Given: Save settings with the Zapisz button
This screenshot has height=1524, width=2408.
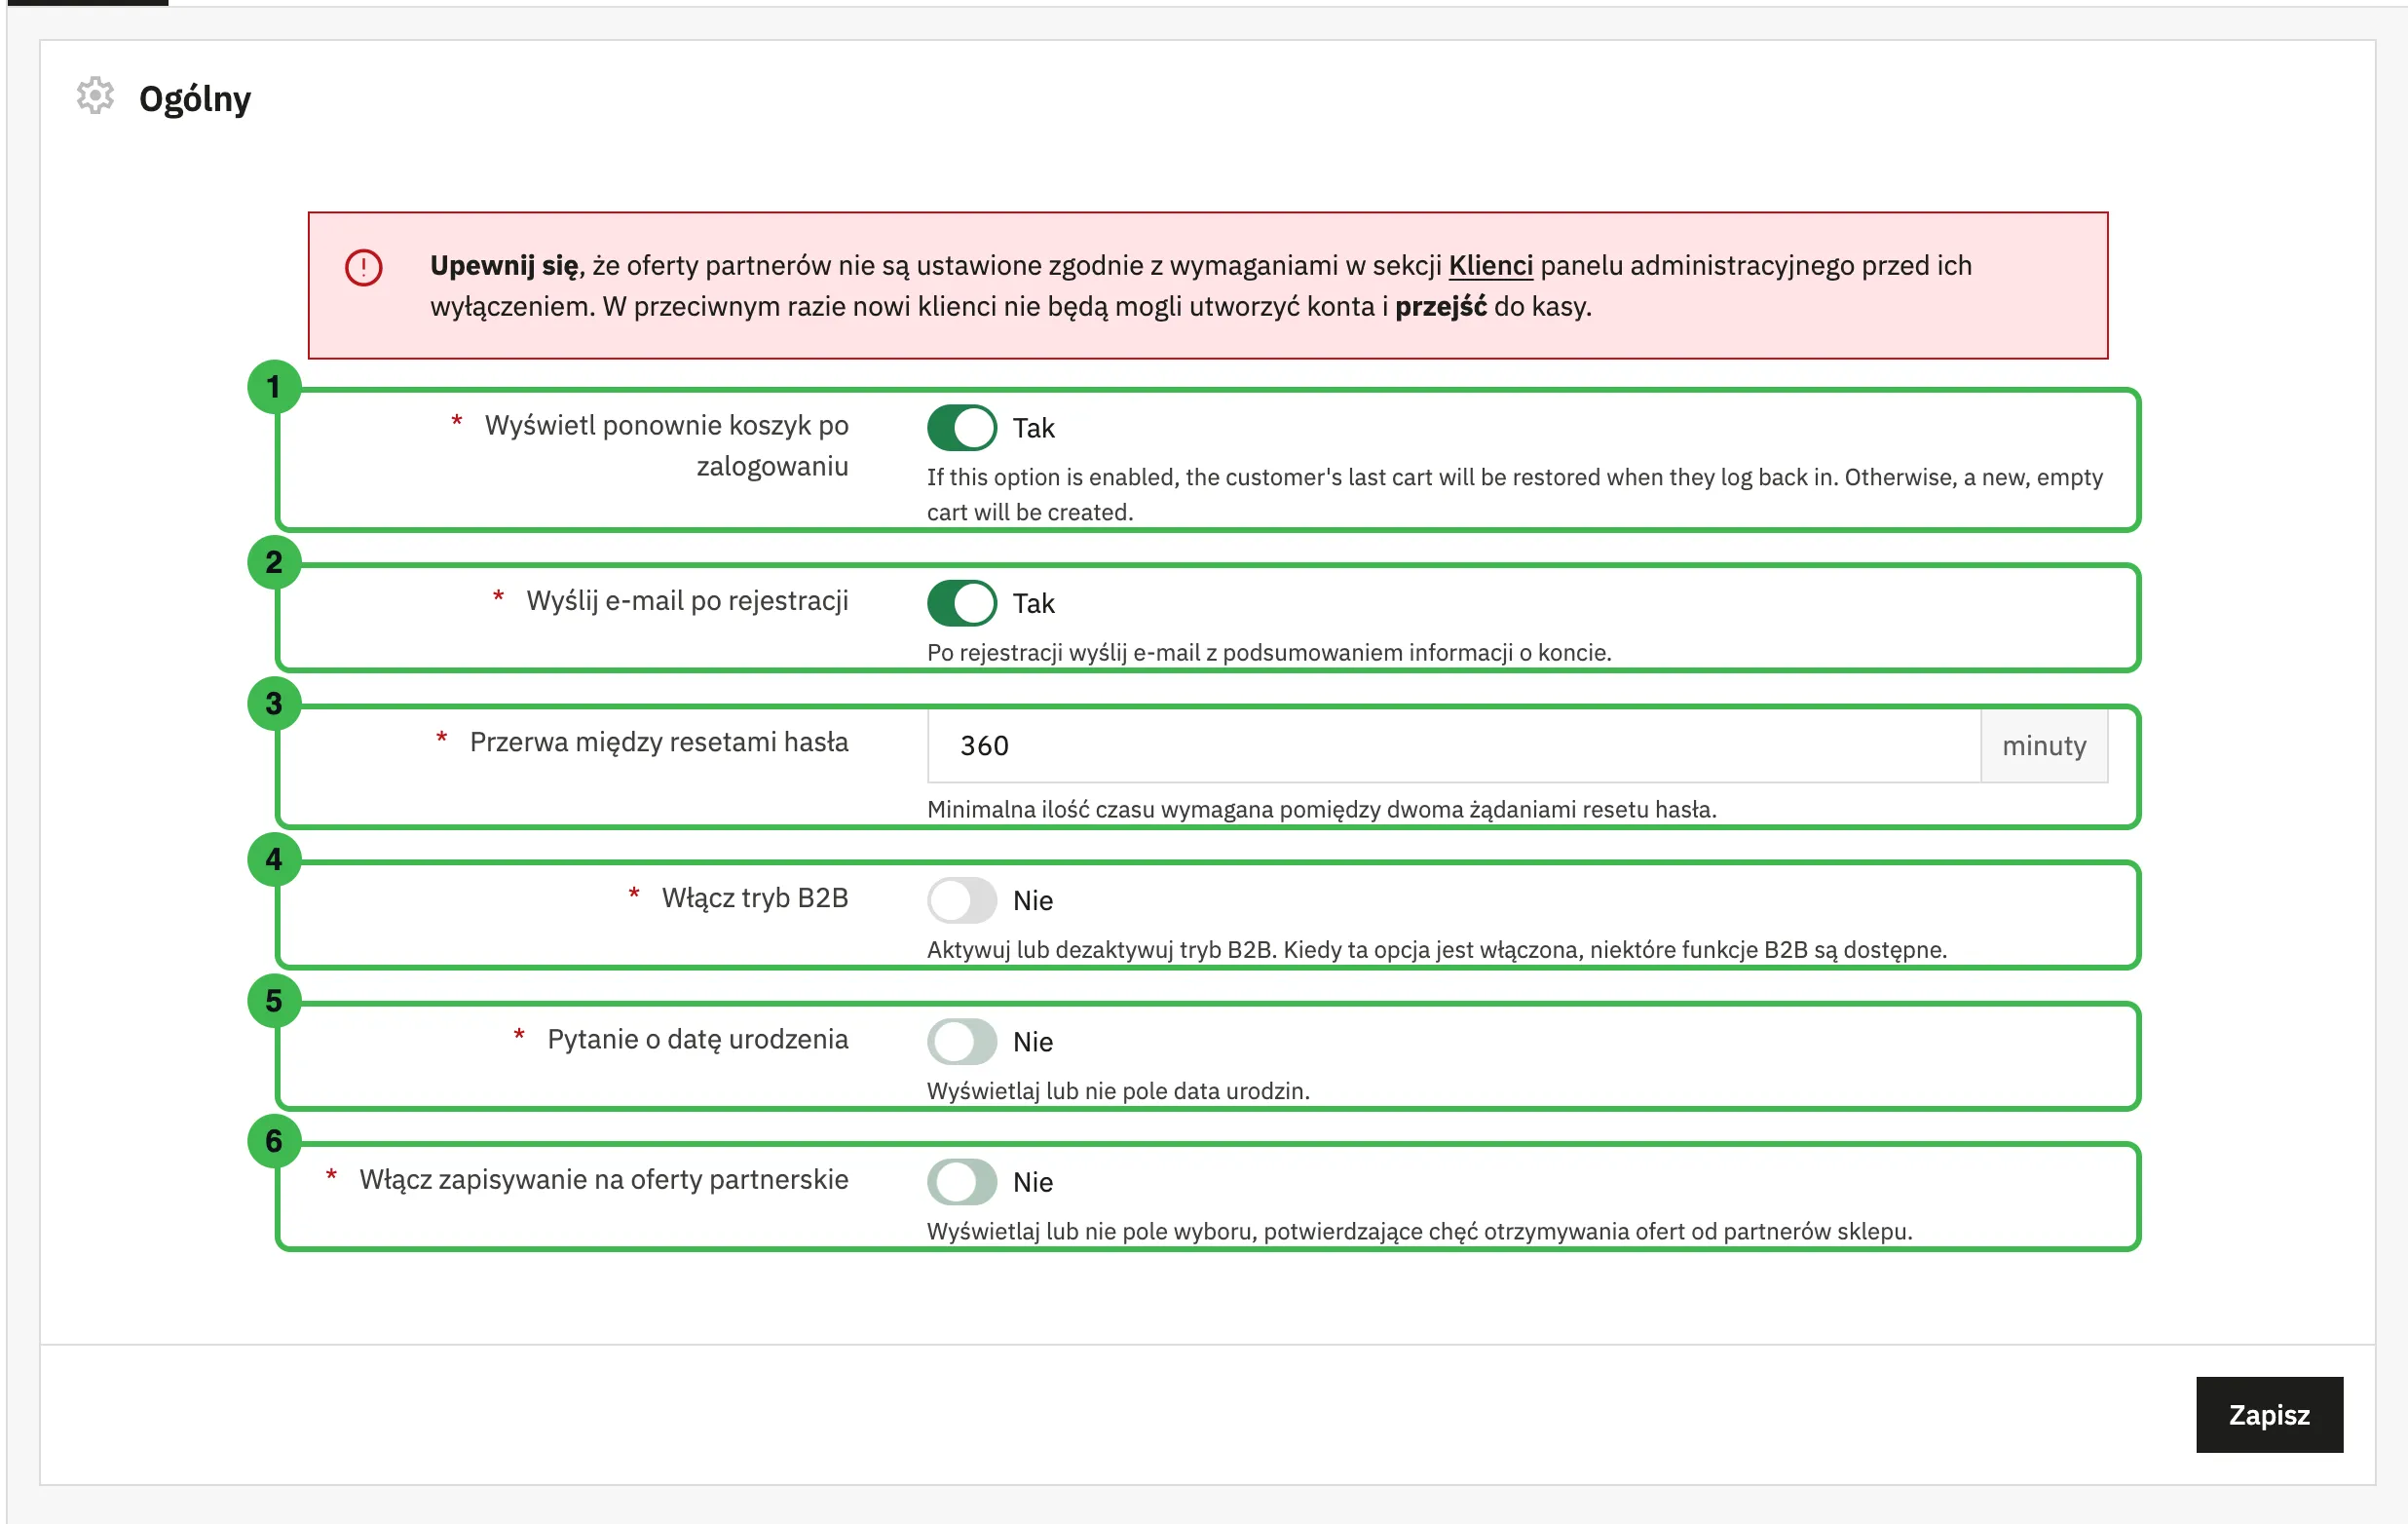Looking at the screenshot, I should coord(2269,1414).
